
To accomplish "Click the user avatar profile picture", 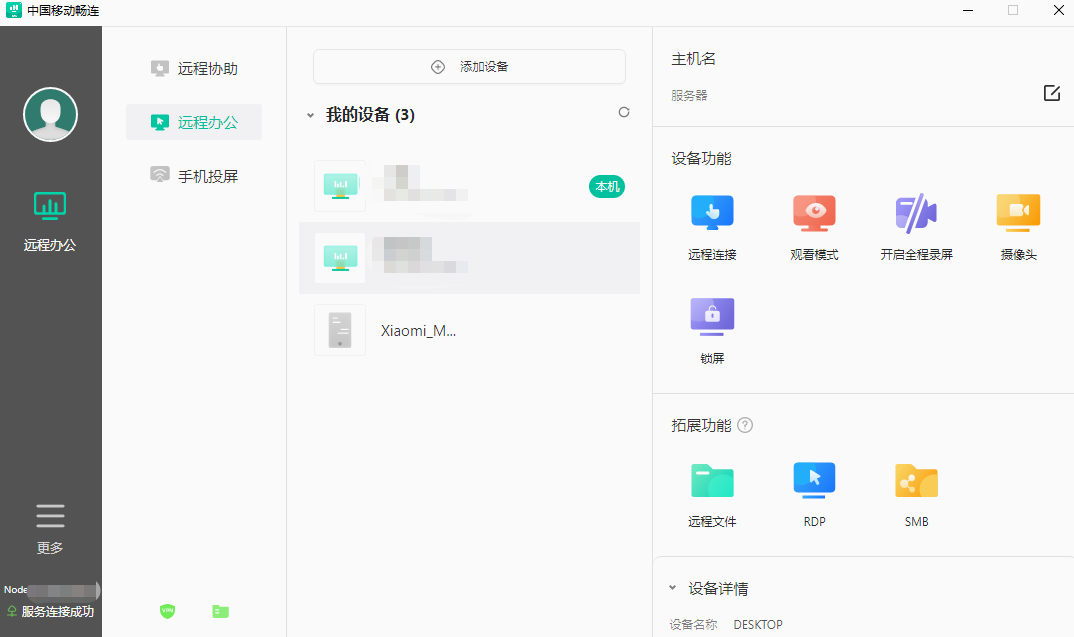I will pyautogui.click(x=50, y=115).
